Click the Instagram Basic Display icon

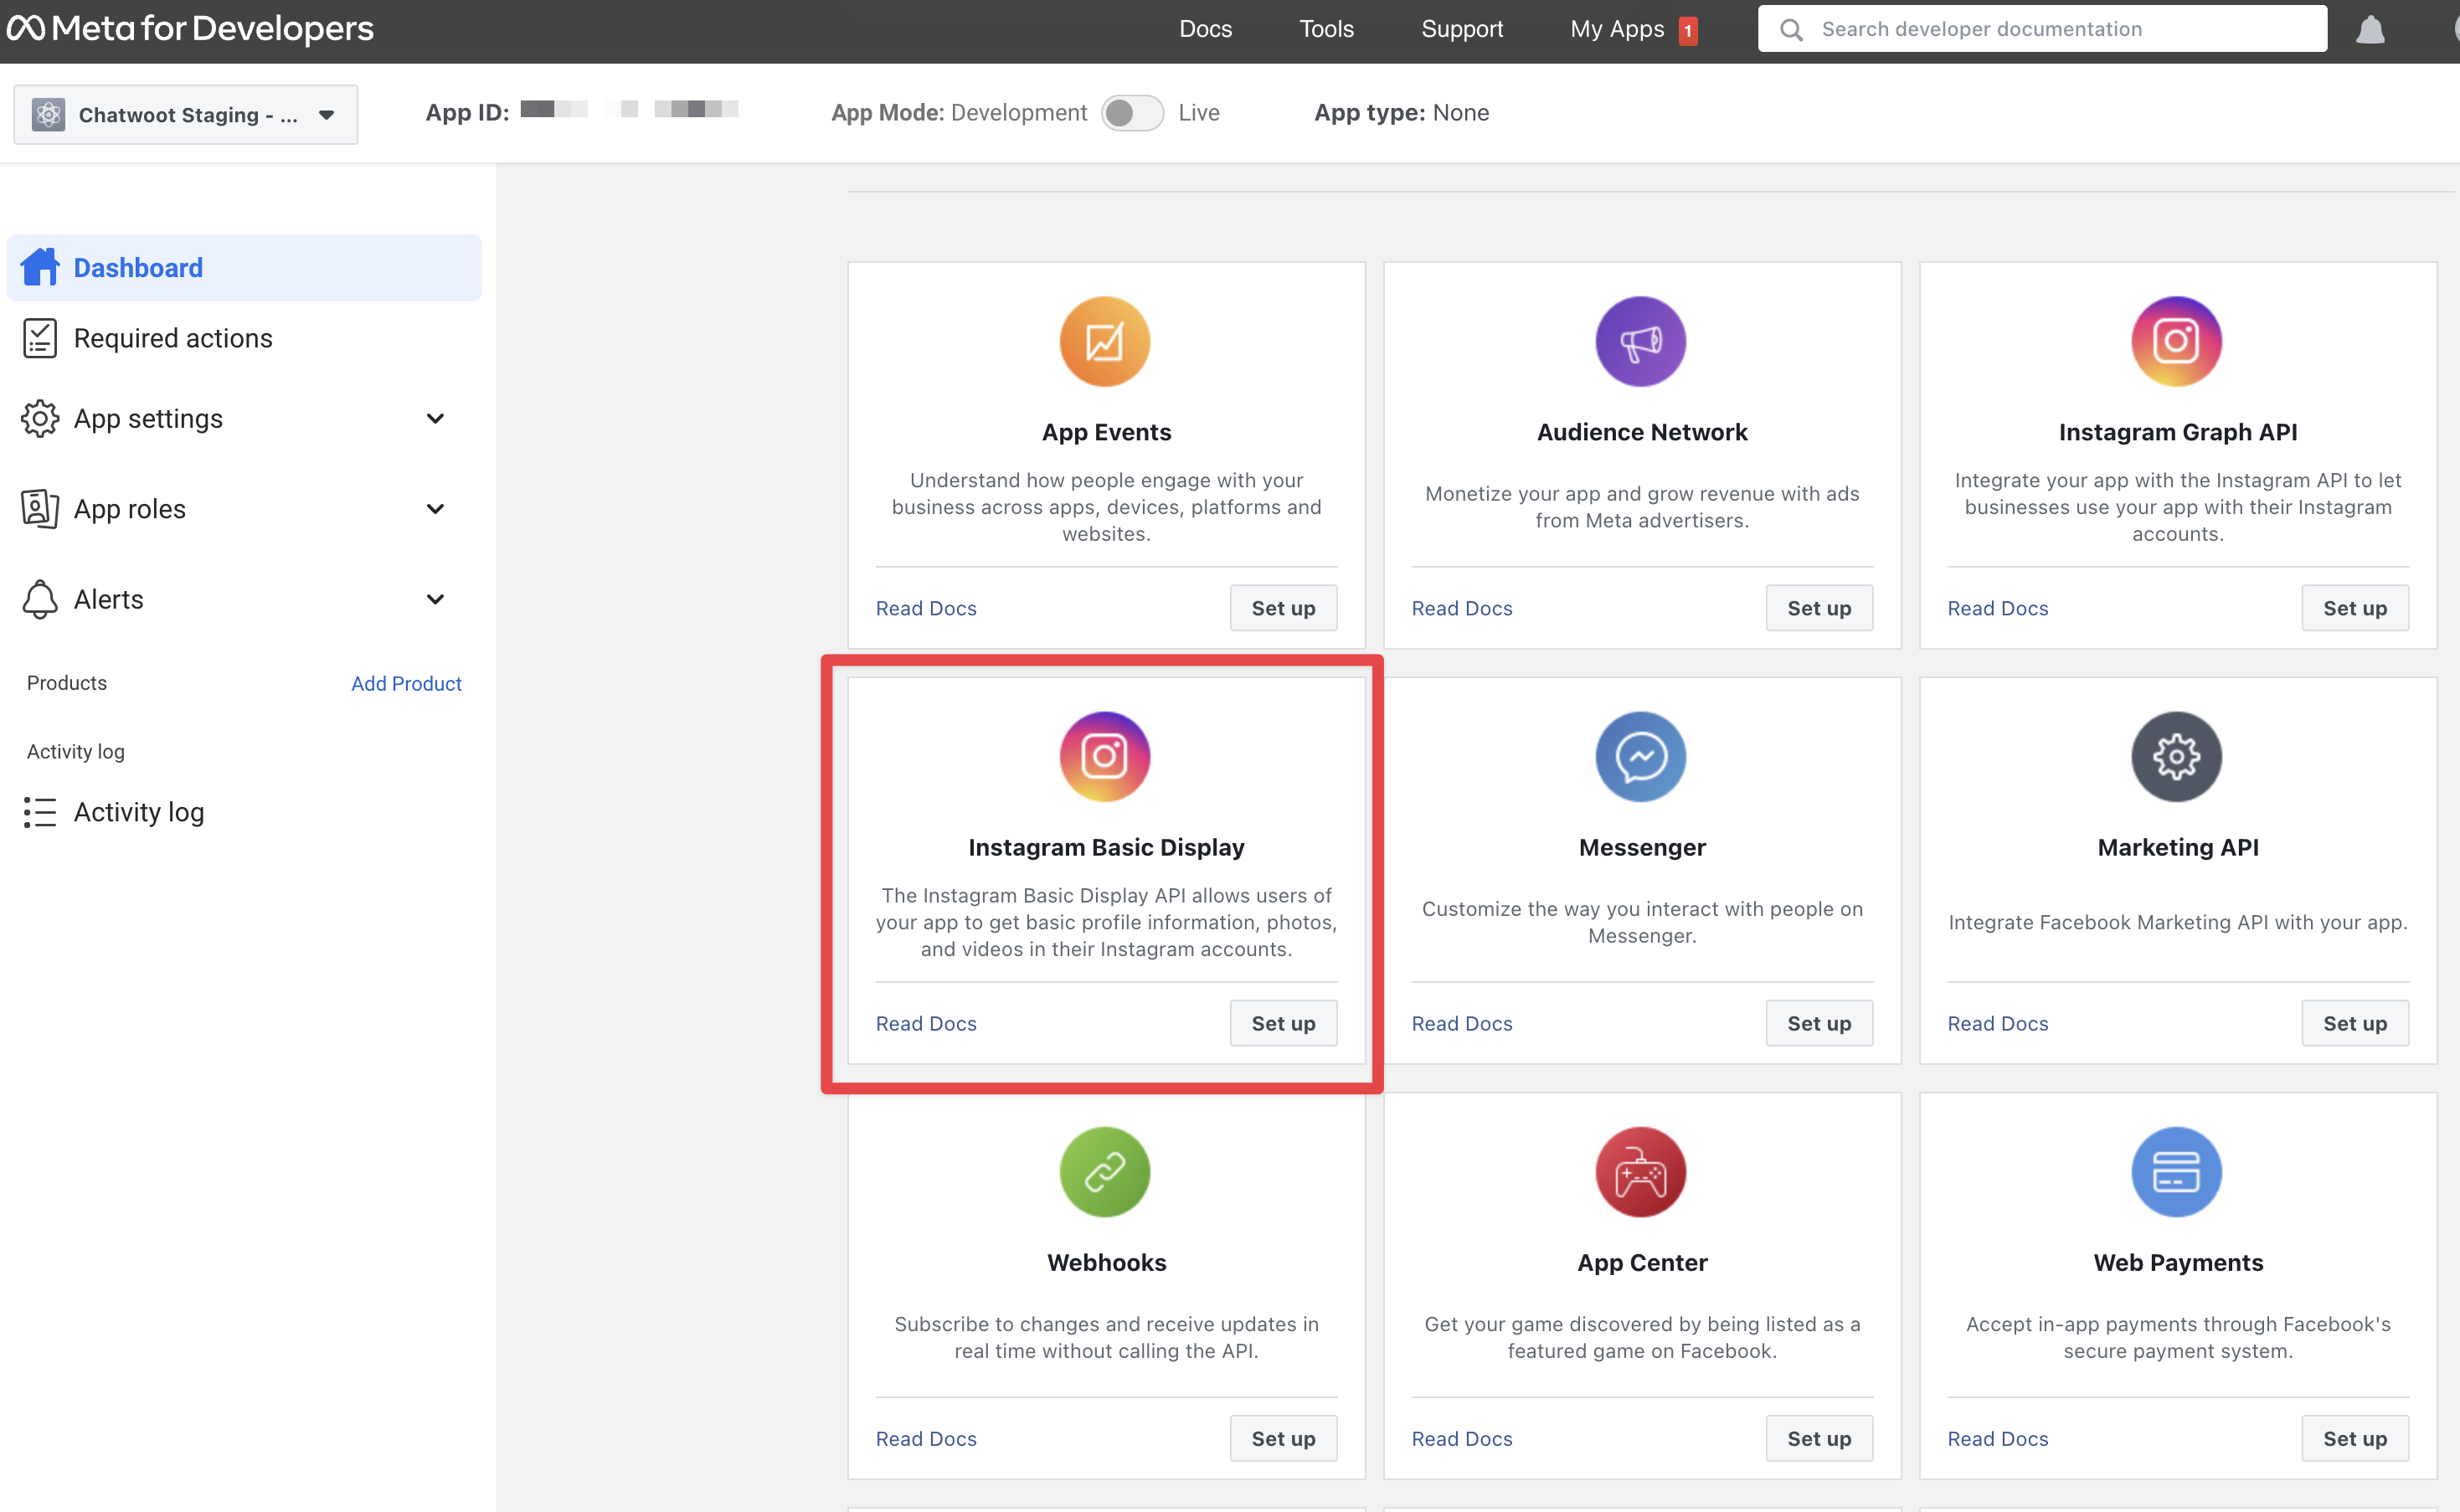(1105, 757)
